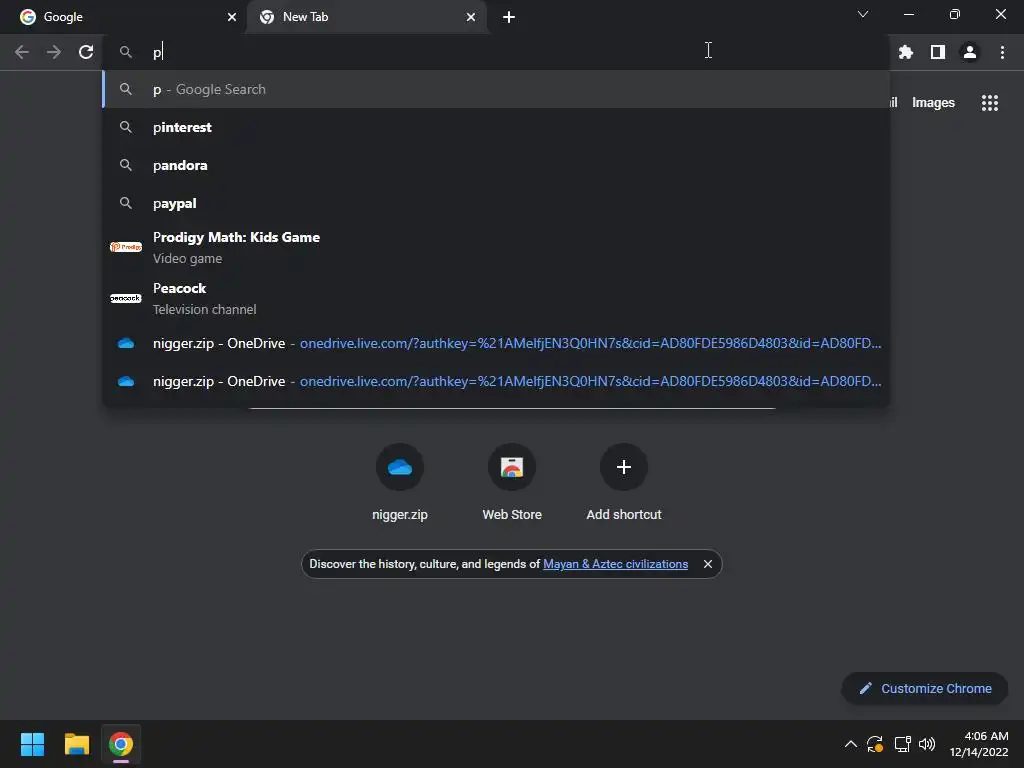Open the Images link
1024x768 pixels.
[933, 103]
